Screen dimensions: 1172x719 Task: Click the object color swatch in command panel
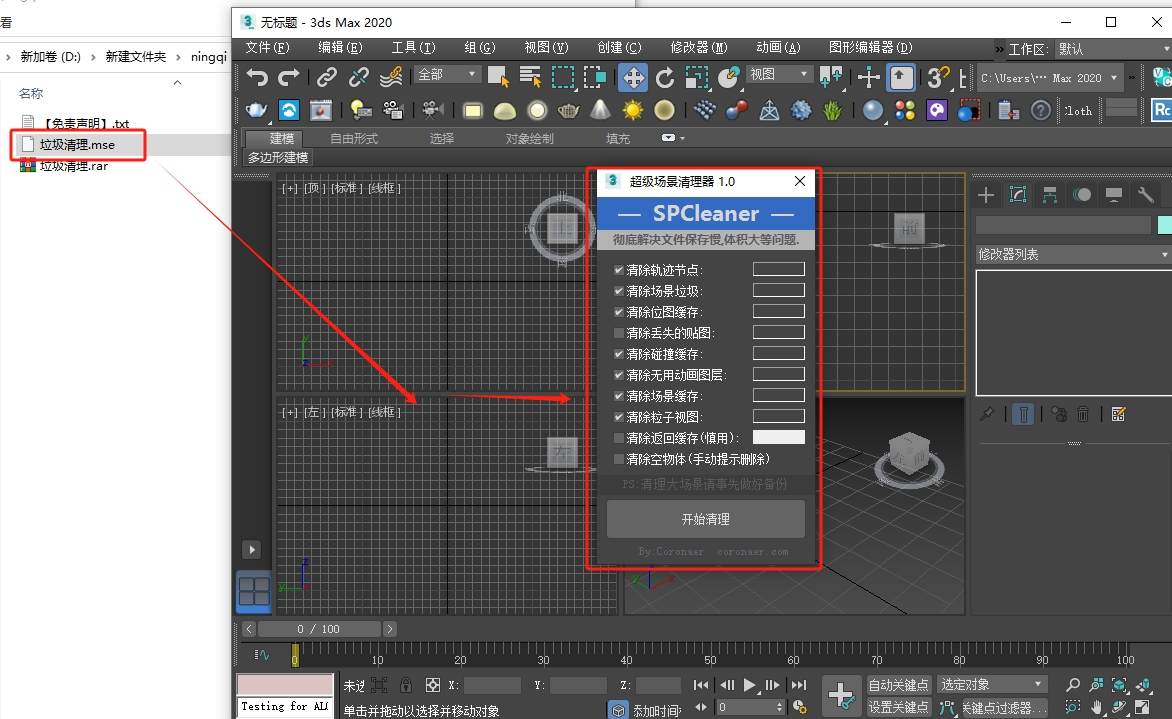coord(1165,225)
